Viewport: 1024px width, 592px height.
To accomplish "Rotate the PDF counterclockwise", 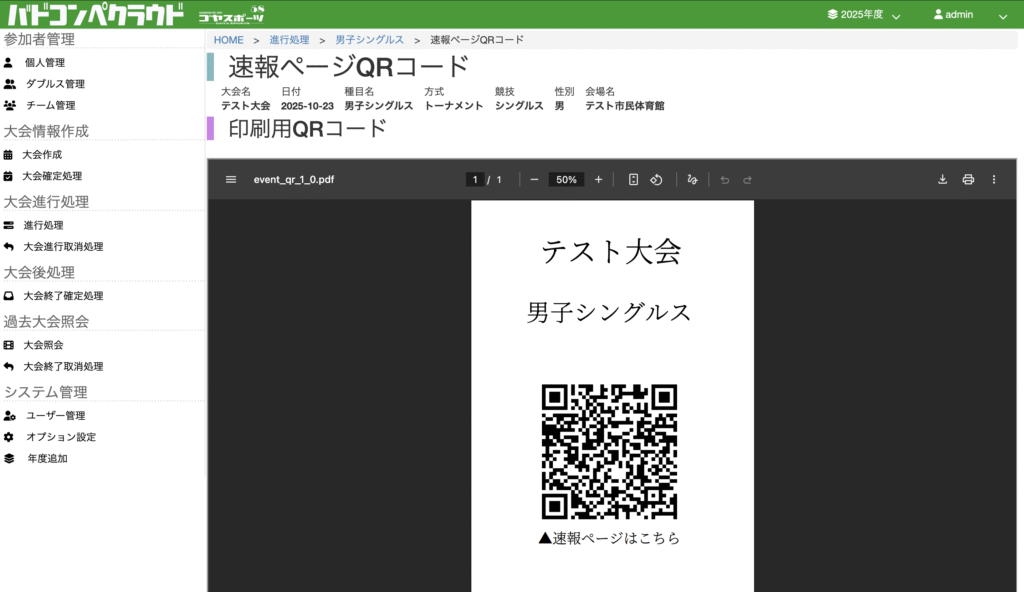I will [x=657, y=180].
